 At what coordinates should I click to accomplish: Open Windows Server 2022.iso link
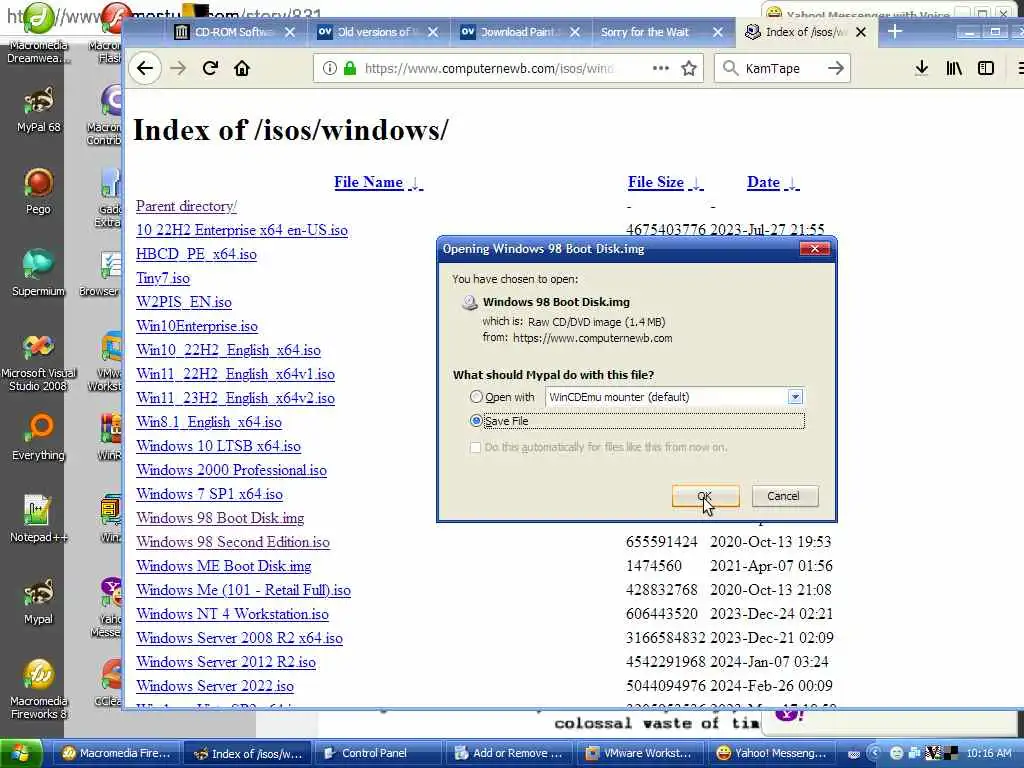[215, 686]
